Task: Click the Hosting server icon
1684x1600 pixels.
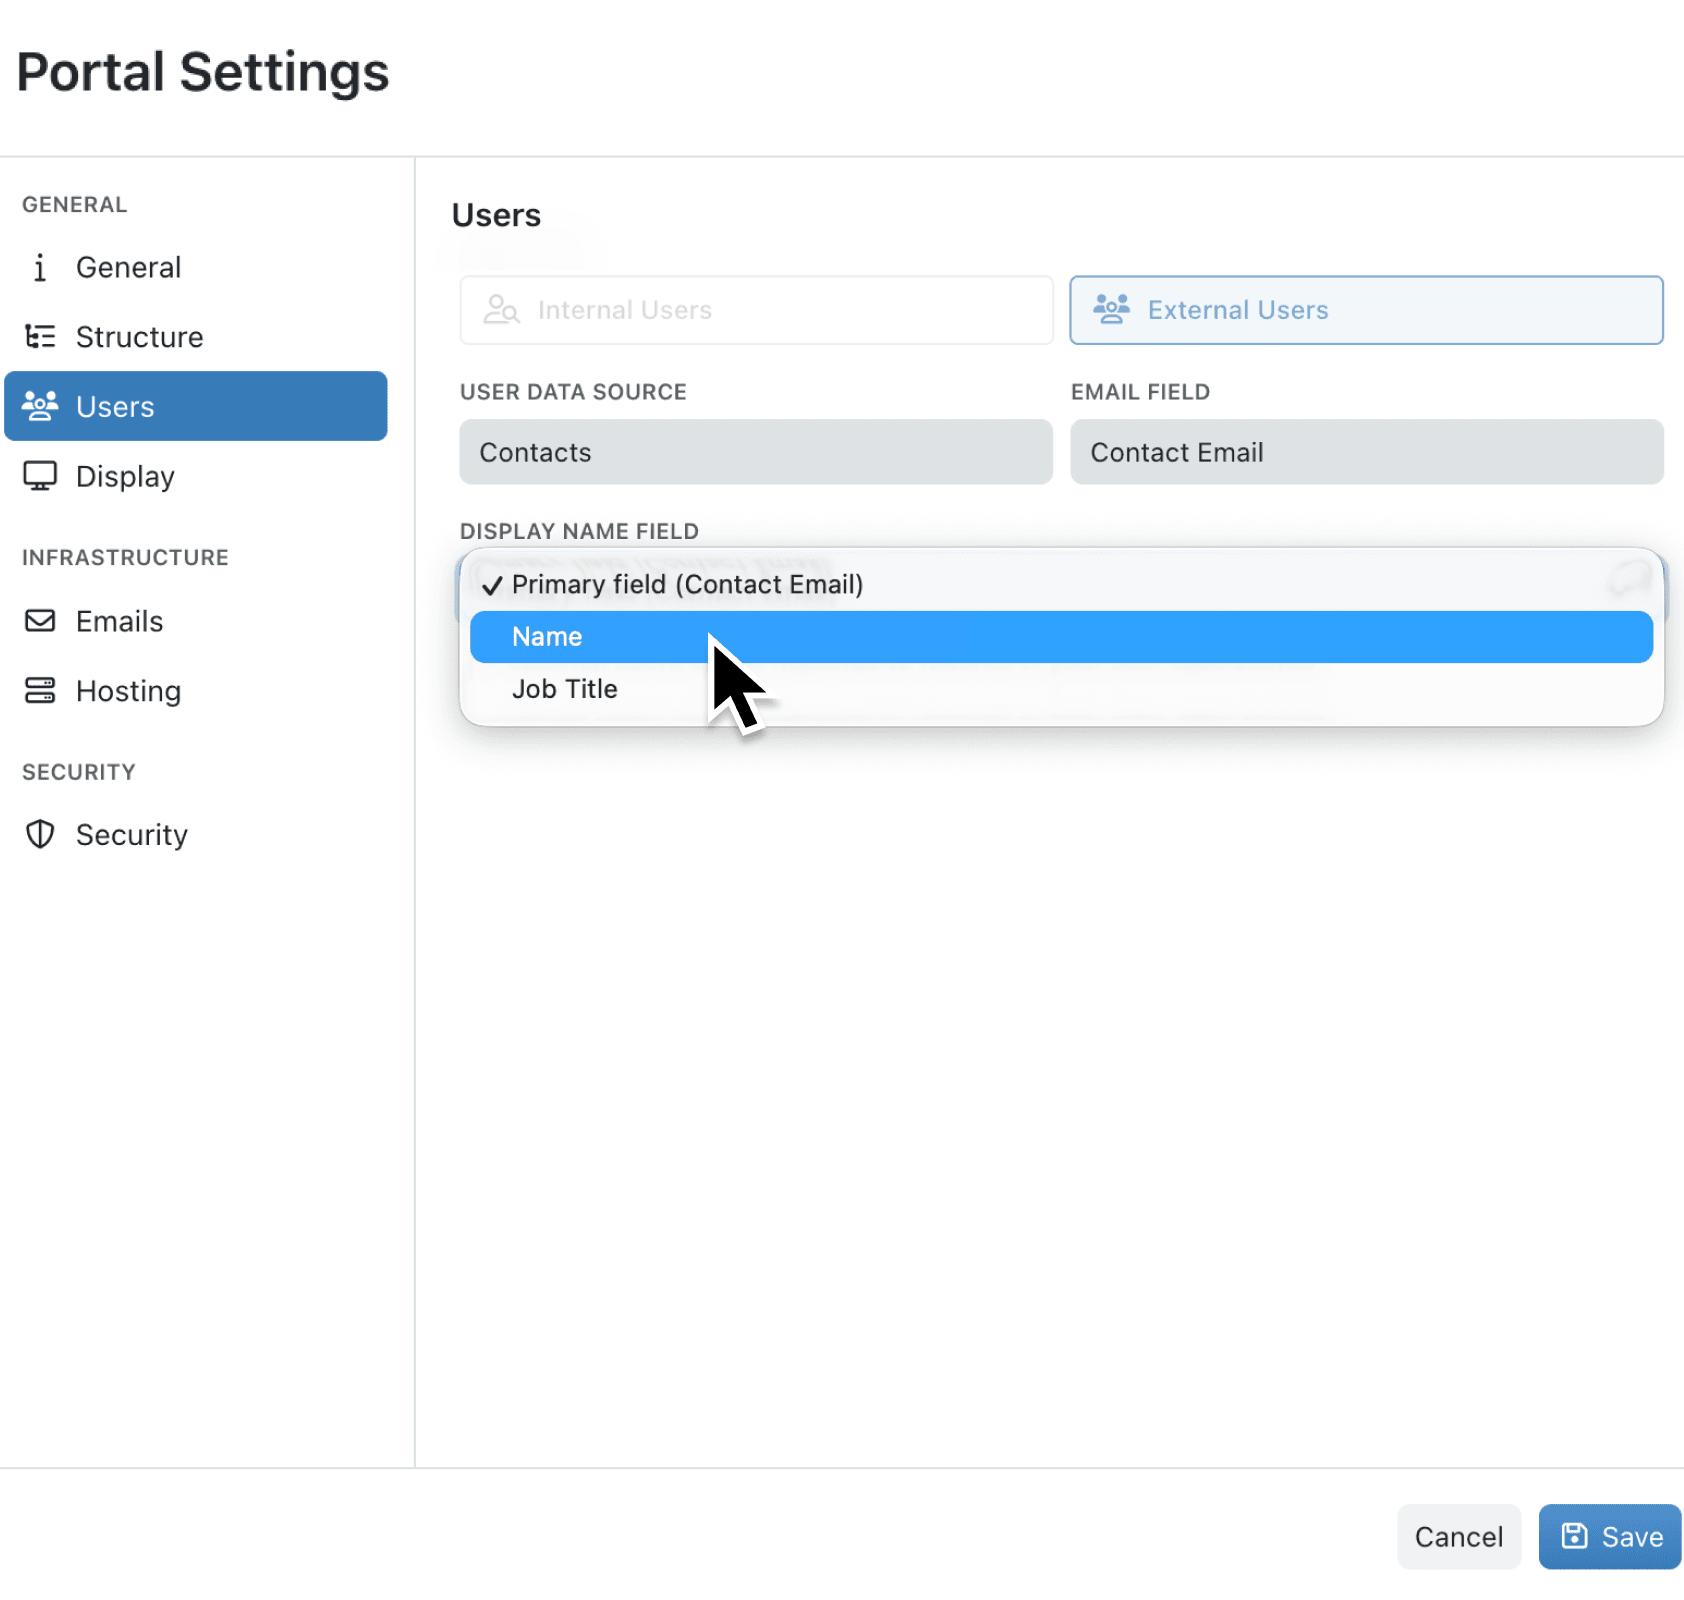Action: click(x=40, y=691)
